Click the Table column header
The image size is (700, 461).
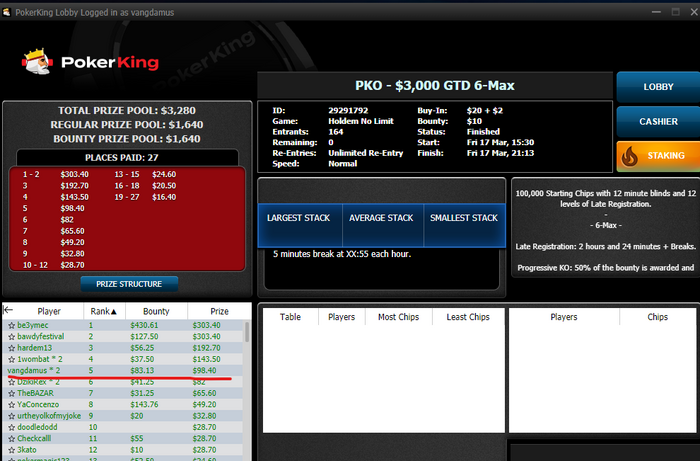tap(290, 317)
